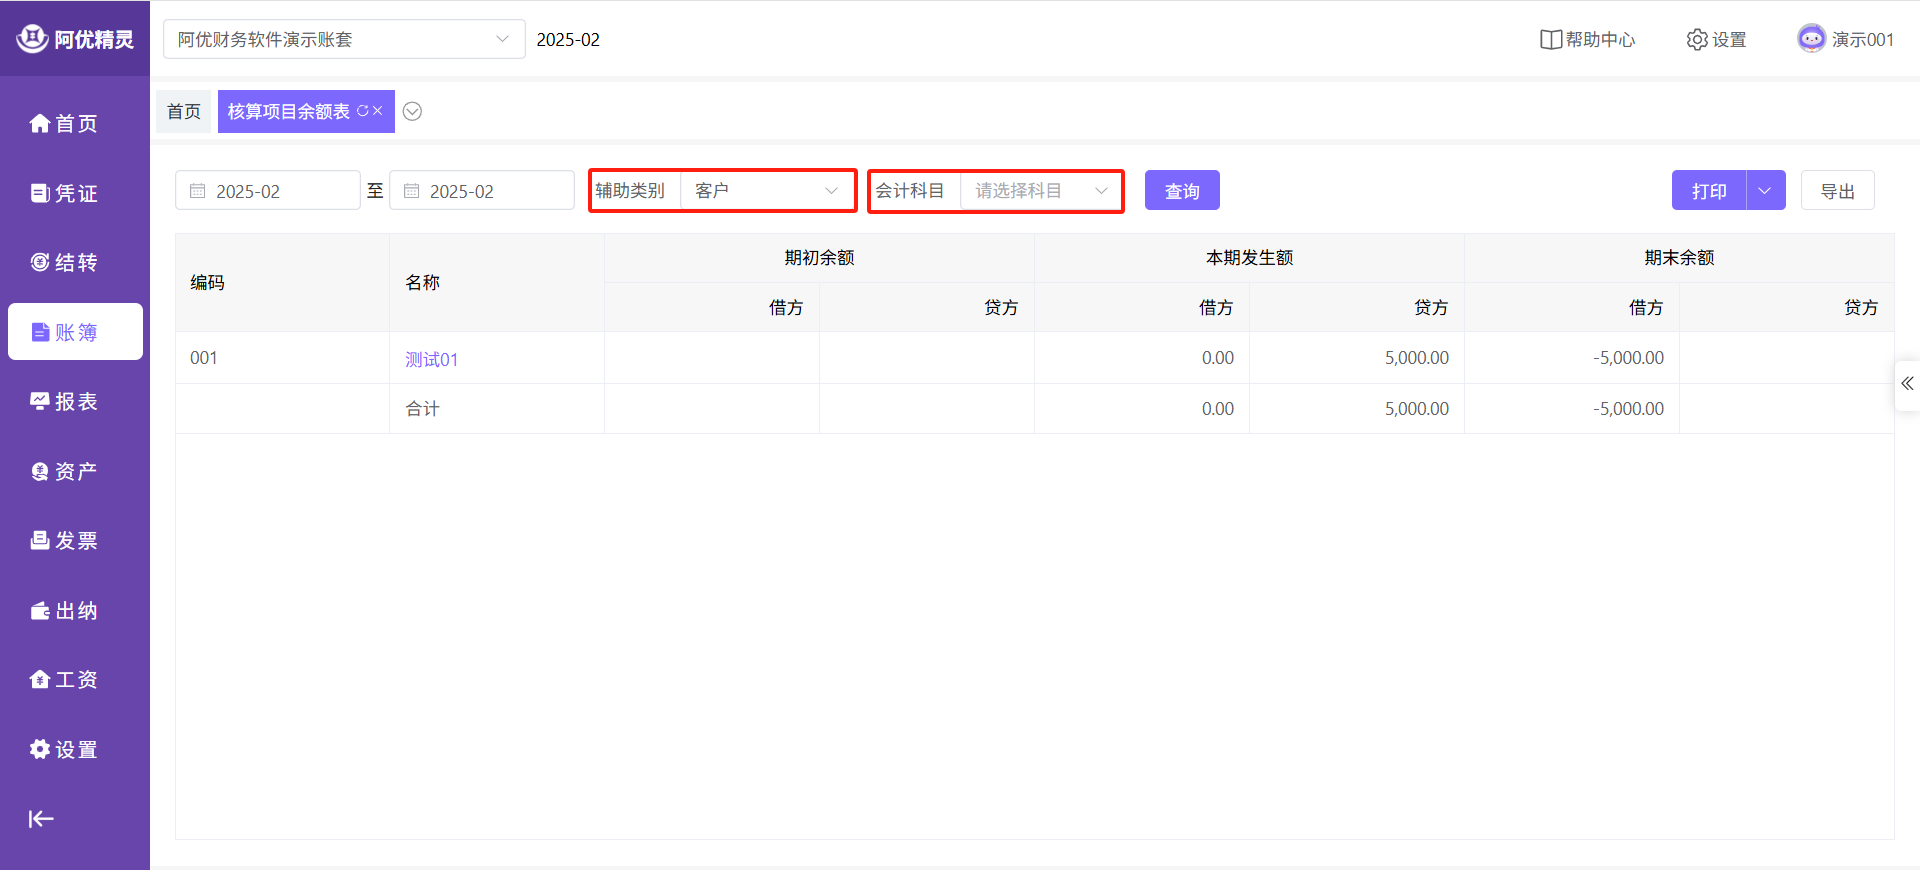
Task: Open the print options dropdown arrow
Action: (1765, 191)
